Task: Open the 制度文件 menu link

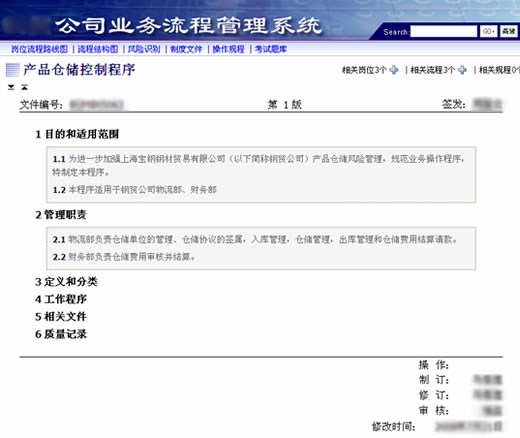Action: (x=186, y=49)
